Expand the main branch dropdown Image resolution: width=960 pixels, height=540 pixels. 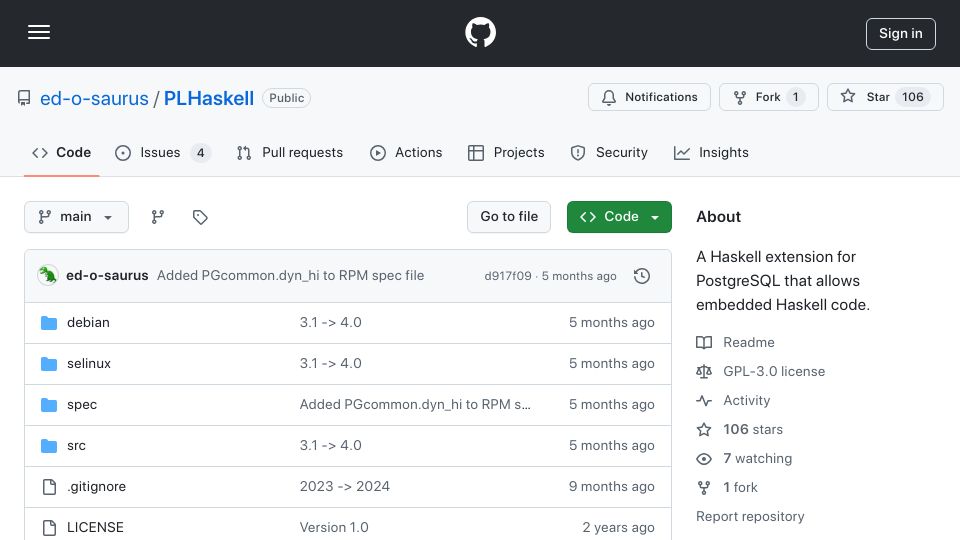tap(77, 217)
